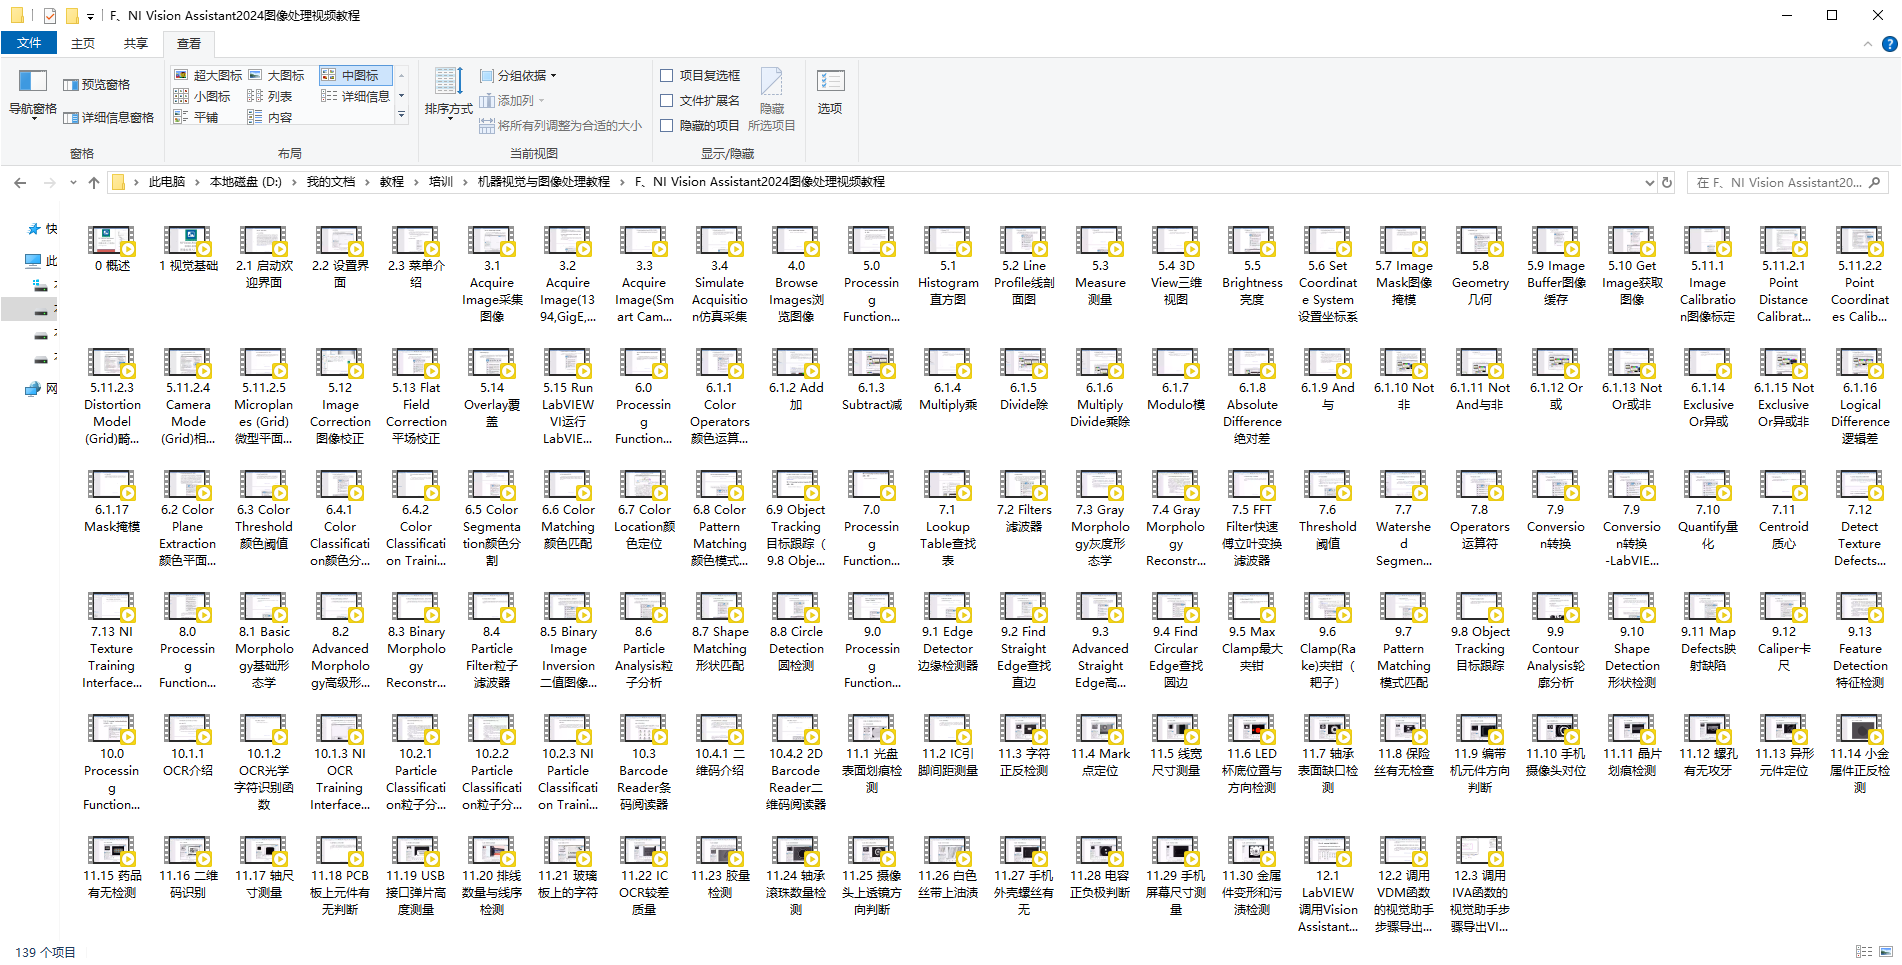The width and height of the screenshot is (1902, 965).
Task: Select medium icons (中图标) view
Action: tap(355, 75)
